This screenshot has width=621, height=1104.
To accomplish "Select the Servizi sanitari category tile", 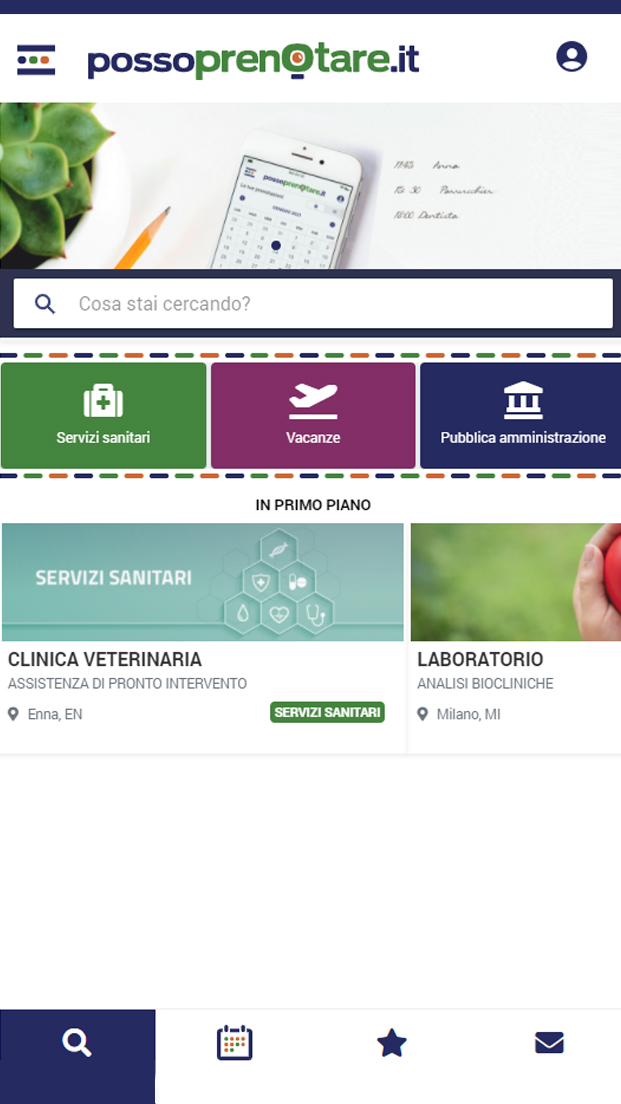I will (x=104, y=415).
